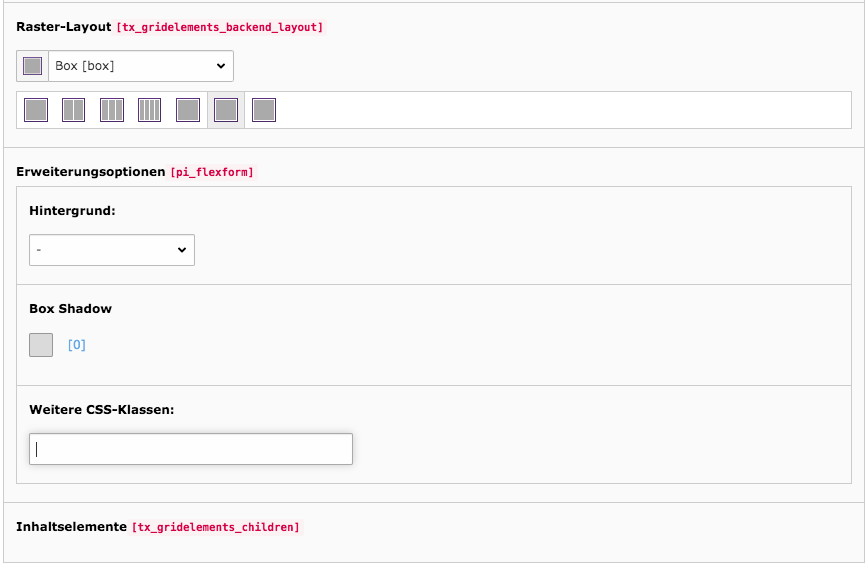This screenshot has width=867, height=566.
Task: Enable the Box Shadow checkbox
Action: (41, 345)
